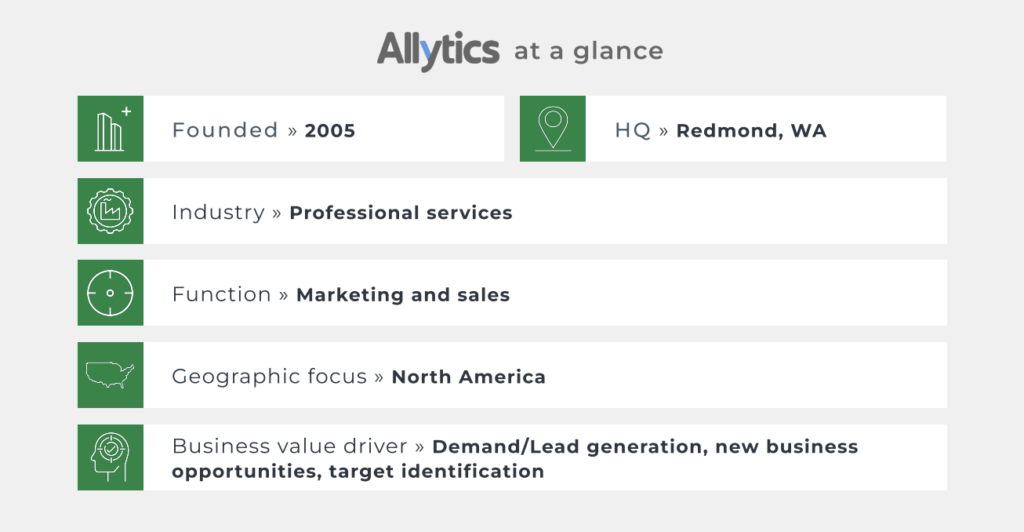Screen dimensions: 1024x532
Task: Click 'opportunities, target identification' text
Action: tap(358, 471)
